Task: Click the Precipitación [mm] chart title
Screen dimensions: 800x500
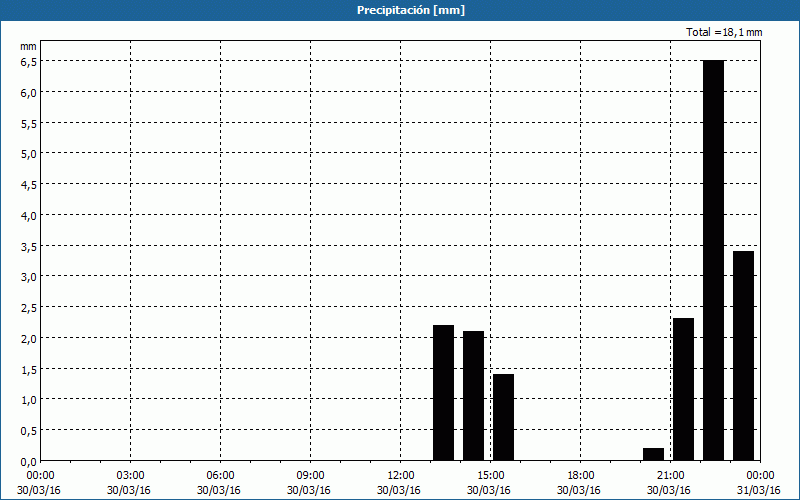Action: coord(411,10)
